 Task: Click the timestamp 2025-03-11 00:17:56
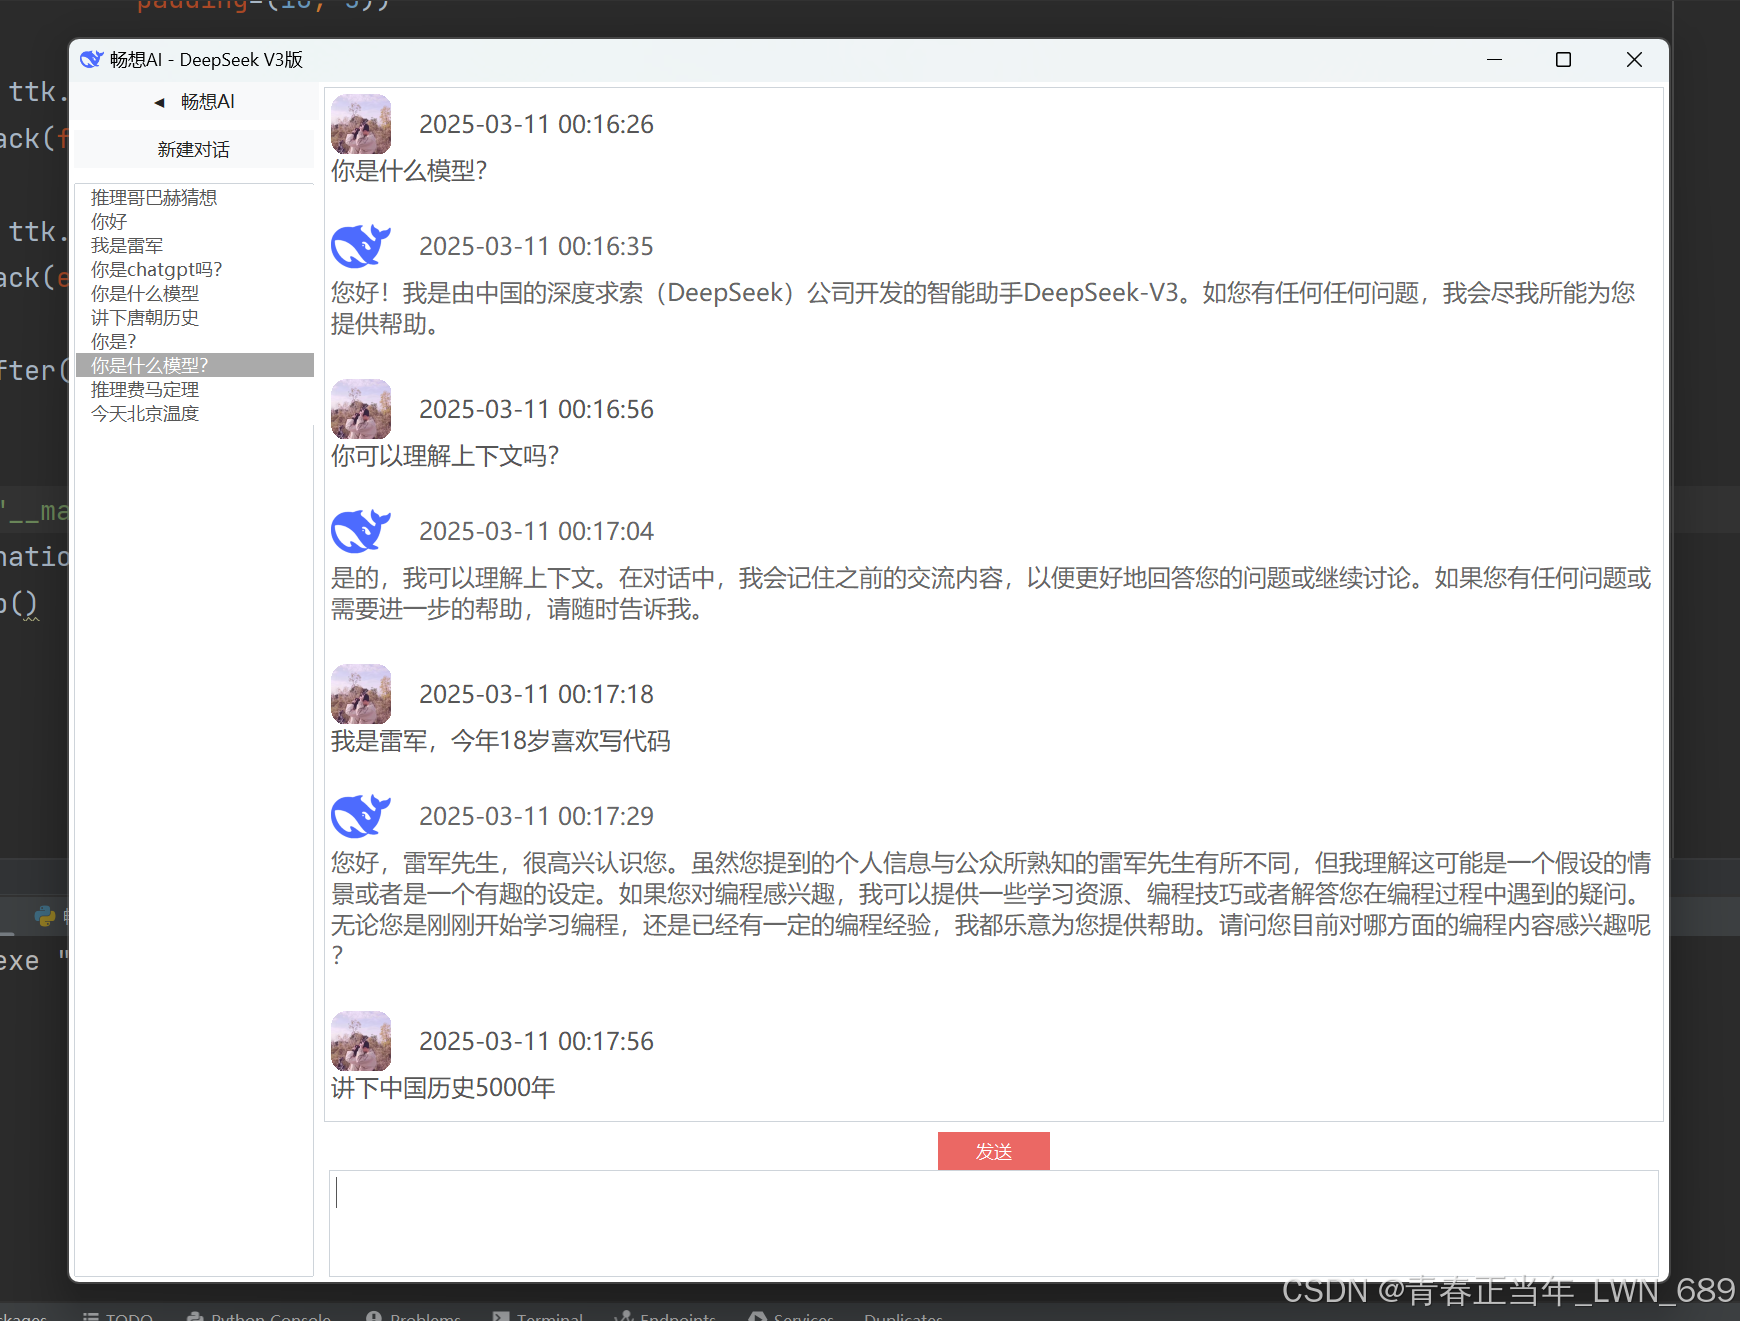536,1041
